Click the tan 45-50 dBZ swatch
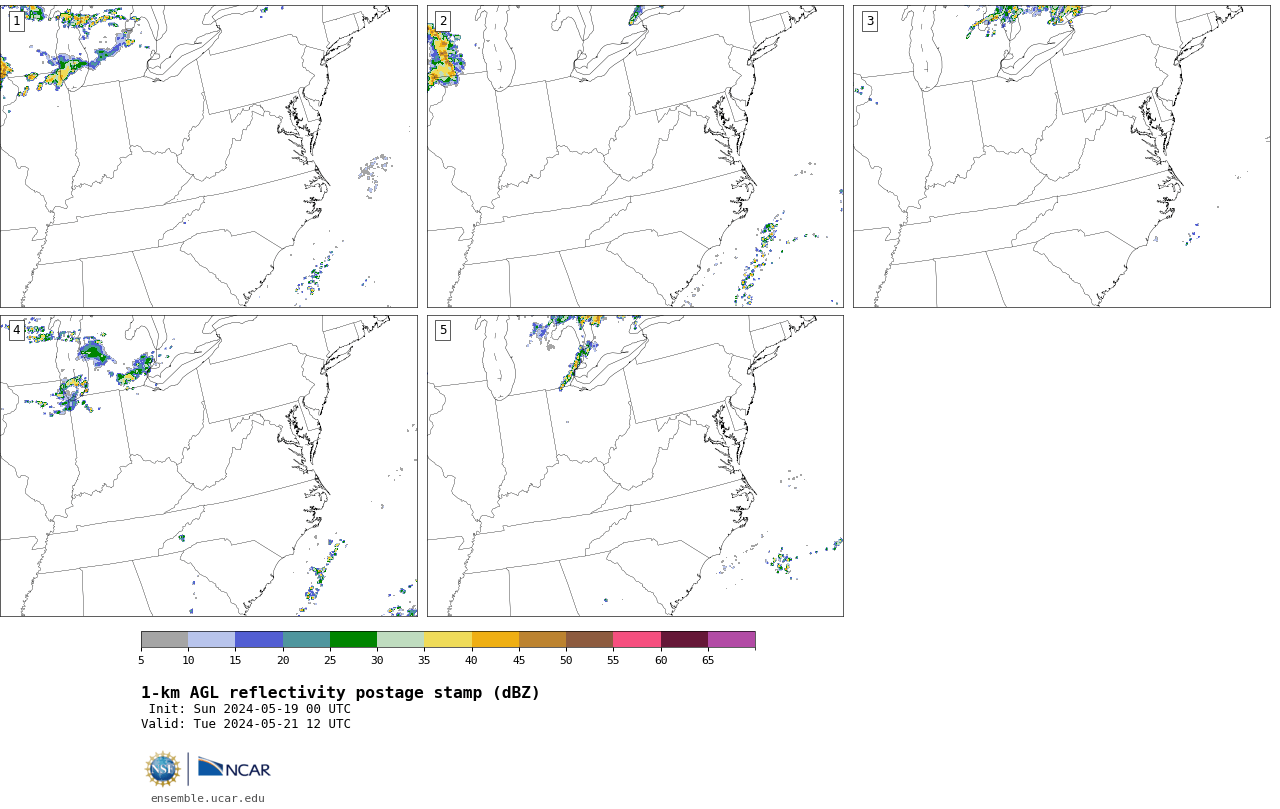 pyautogui.click(x=542, y=640)
